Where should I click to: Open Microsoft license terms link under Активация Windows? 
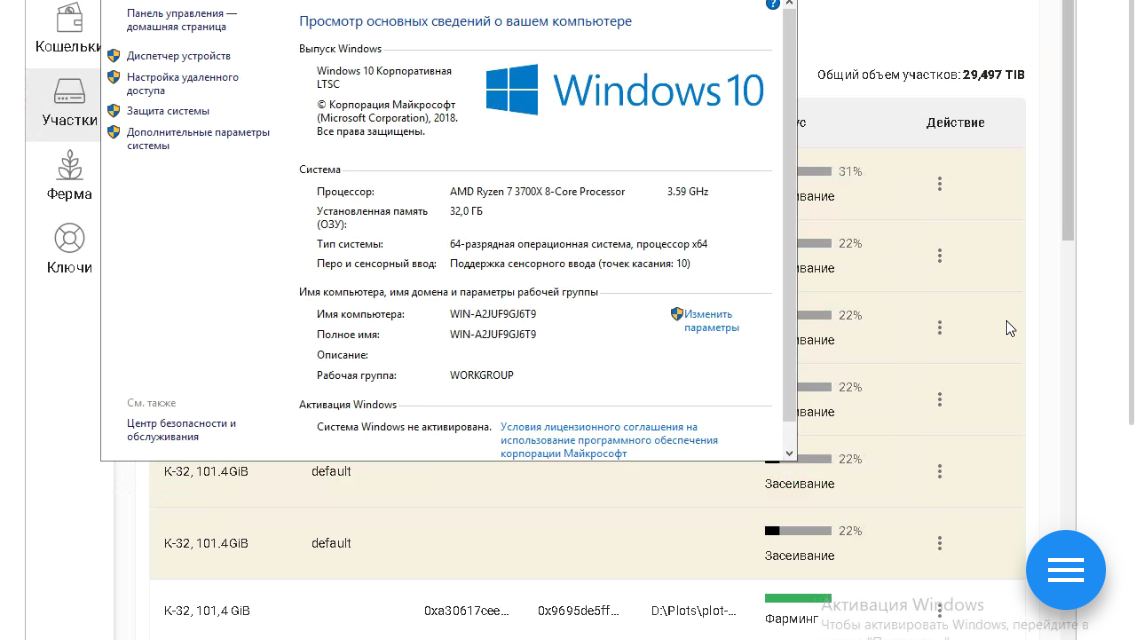609,440
